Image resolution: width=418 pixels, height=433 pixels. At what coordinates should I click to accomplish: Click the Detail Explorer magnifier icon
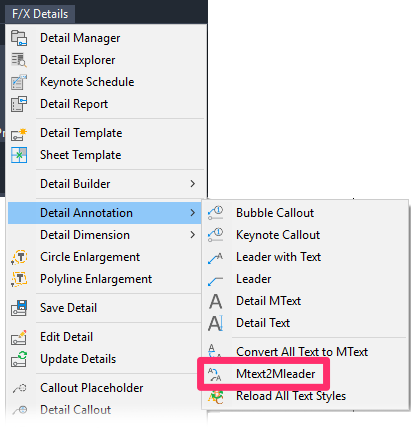coord(19,60)
